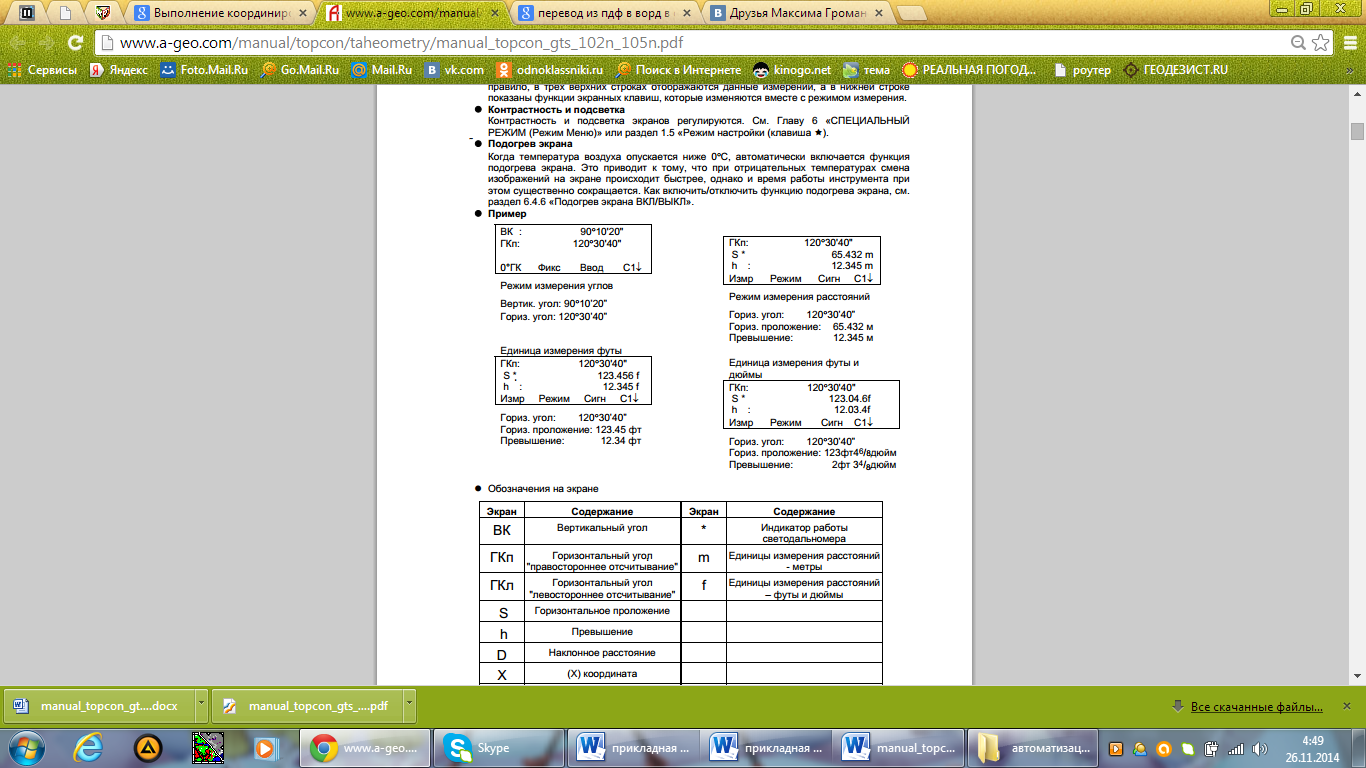
Task: Select the active www.a-geo.com/manual tab
Action: pos(414,13)
